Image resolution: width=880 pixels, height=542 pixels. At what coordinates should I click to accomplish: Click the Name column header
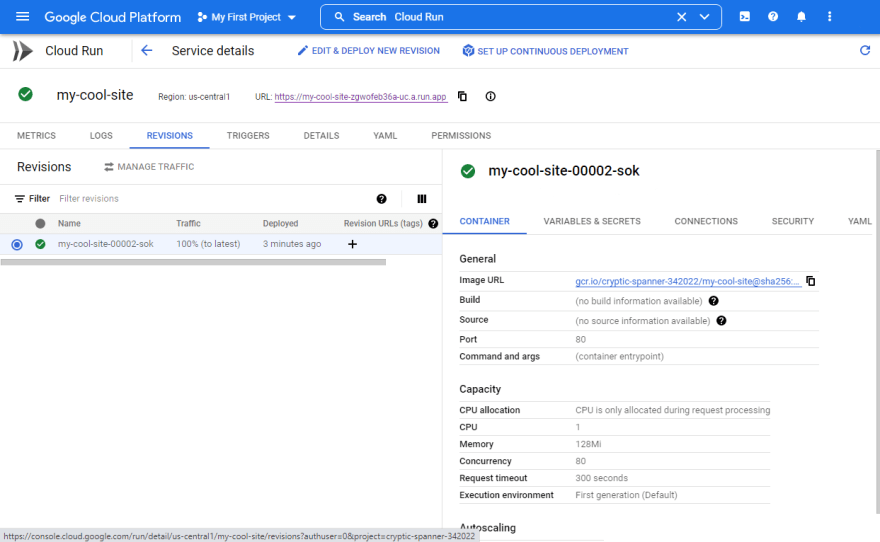(69, 223)
